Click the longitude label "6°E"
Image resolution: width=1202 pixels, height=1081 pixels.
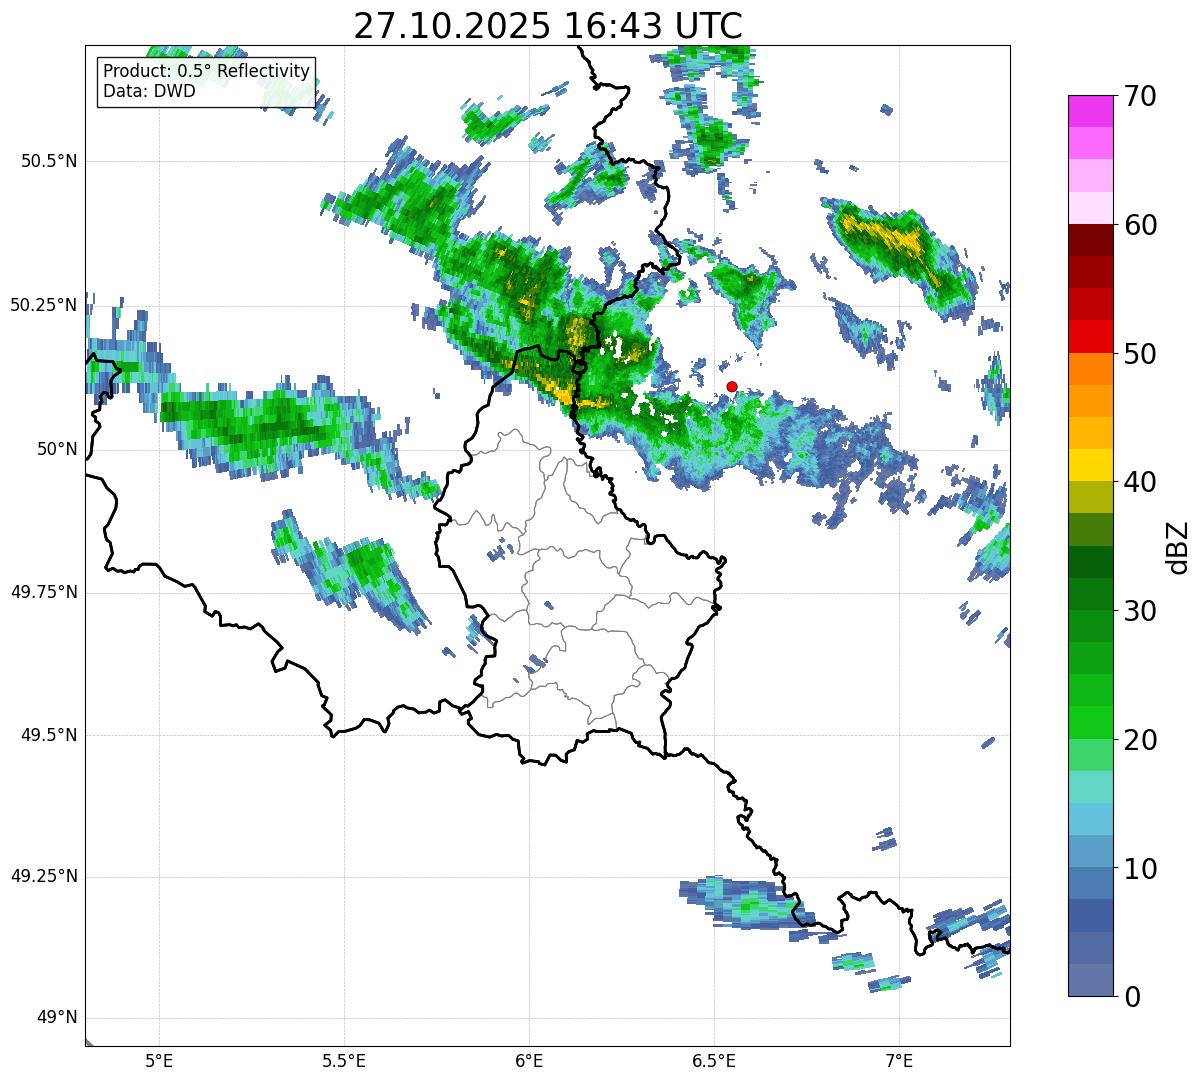coord(529,1060)
